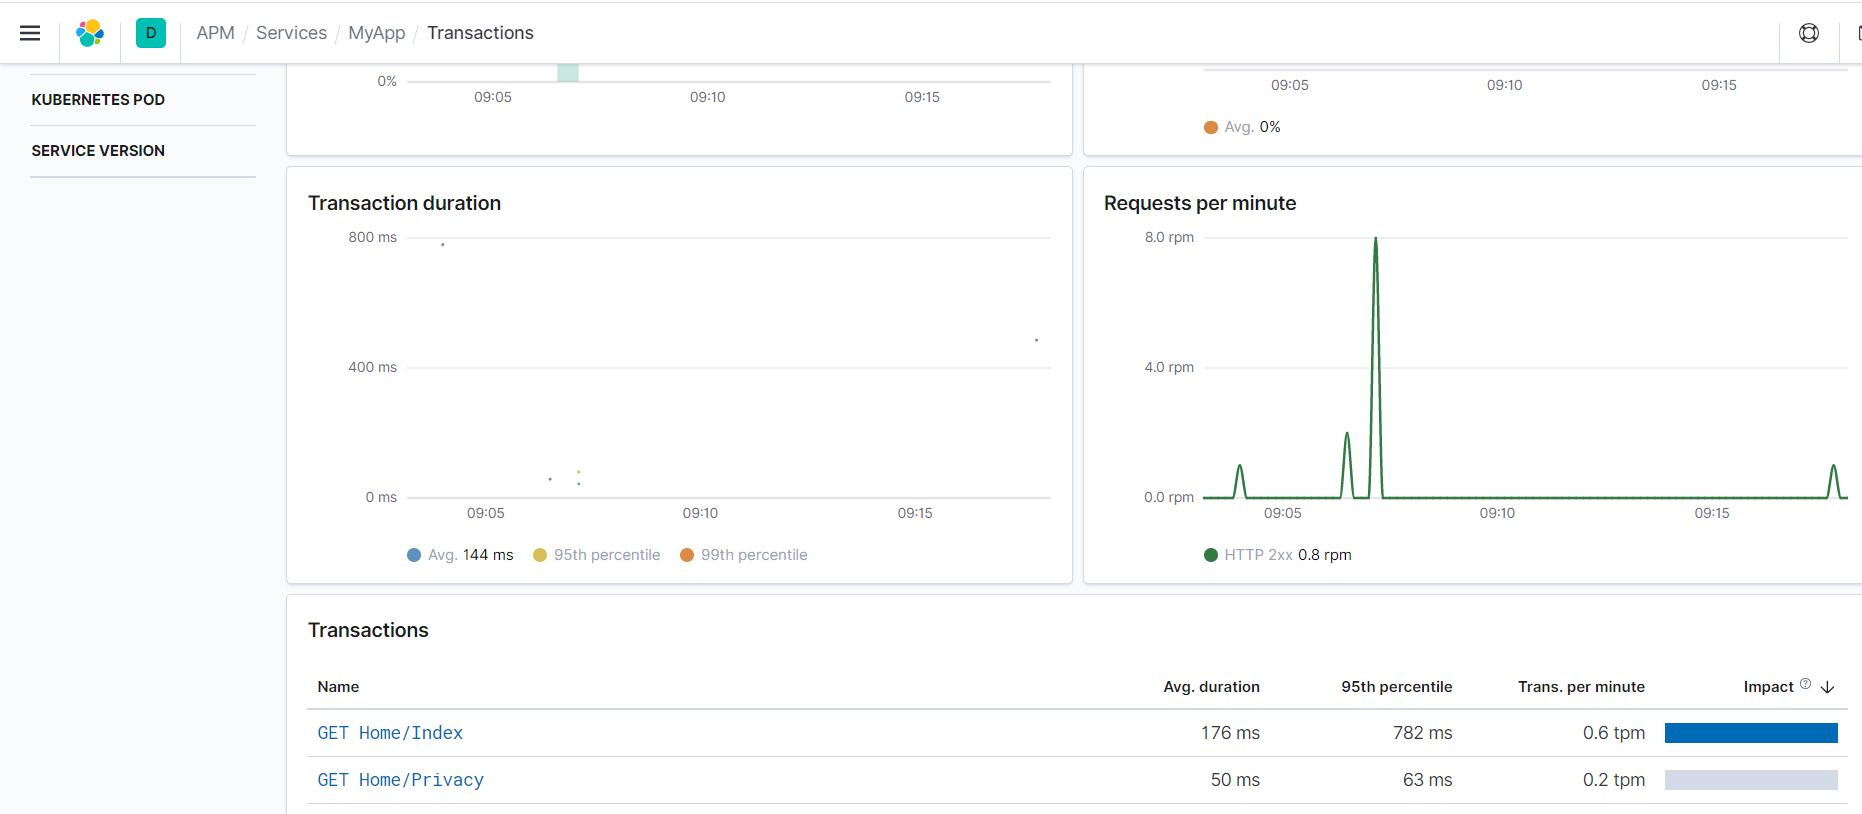Screen dimensions: 1862x814
Task: Select the 0.6 tpm cell
Action: click(x=1613, y=733)
